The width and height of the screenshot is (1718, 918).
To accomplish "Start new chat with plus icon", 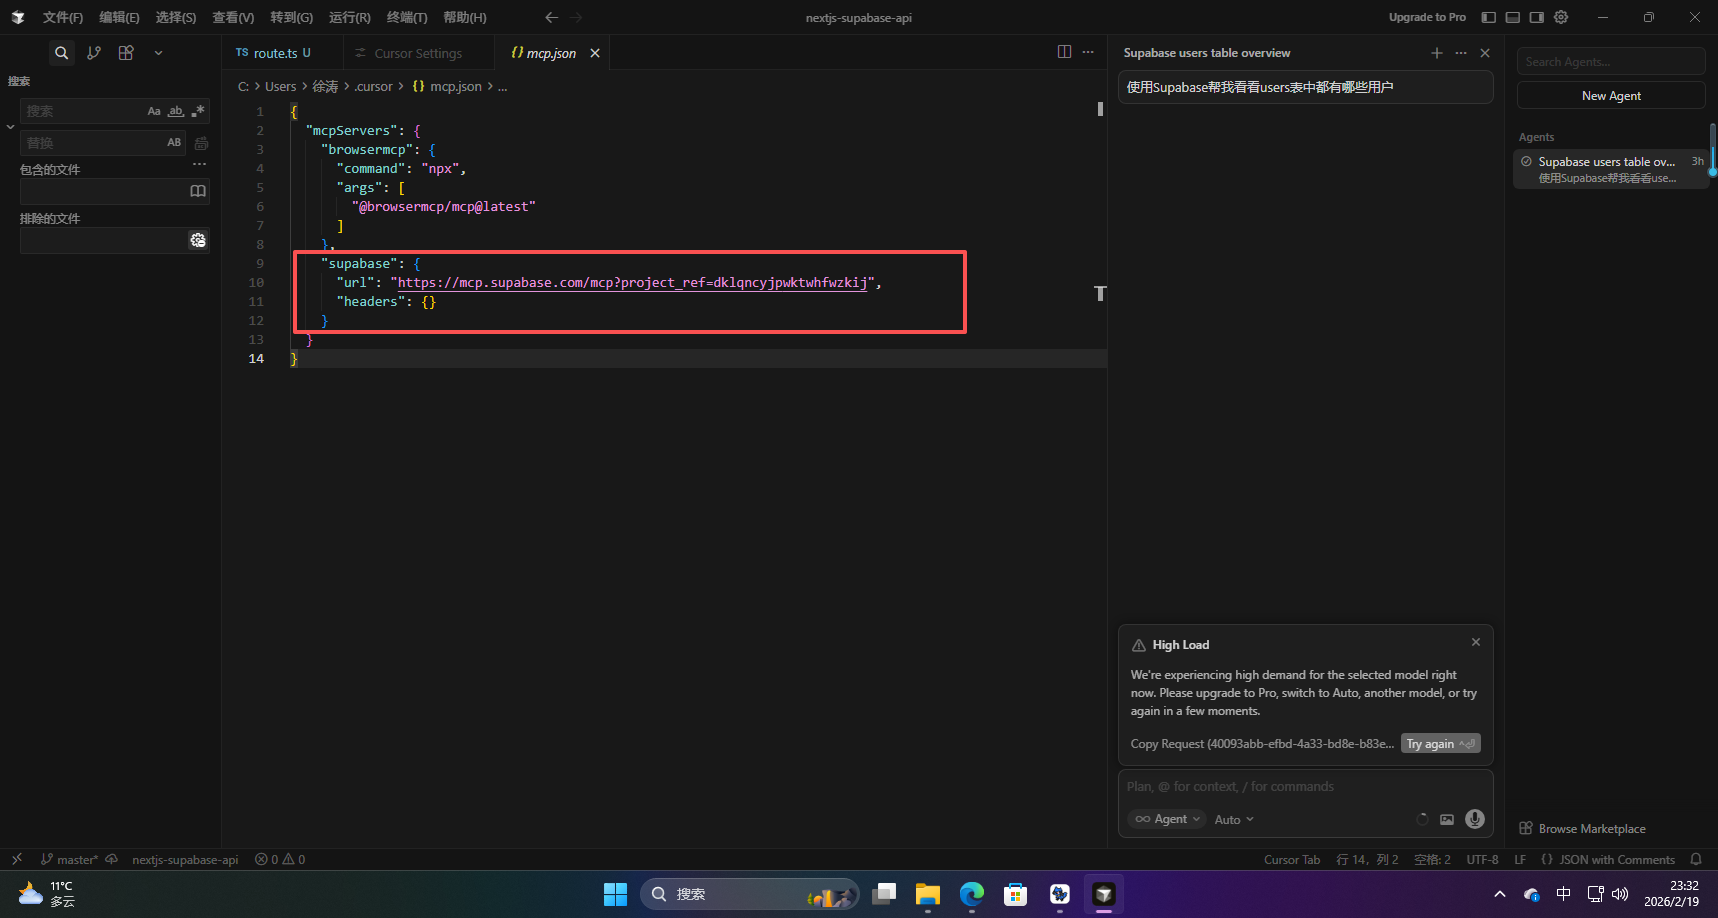I will 1437,53.
